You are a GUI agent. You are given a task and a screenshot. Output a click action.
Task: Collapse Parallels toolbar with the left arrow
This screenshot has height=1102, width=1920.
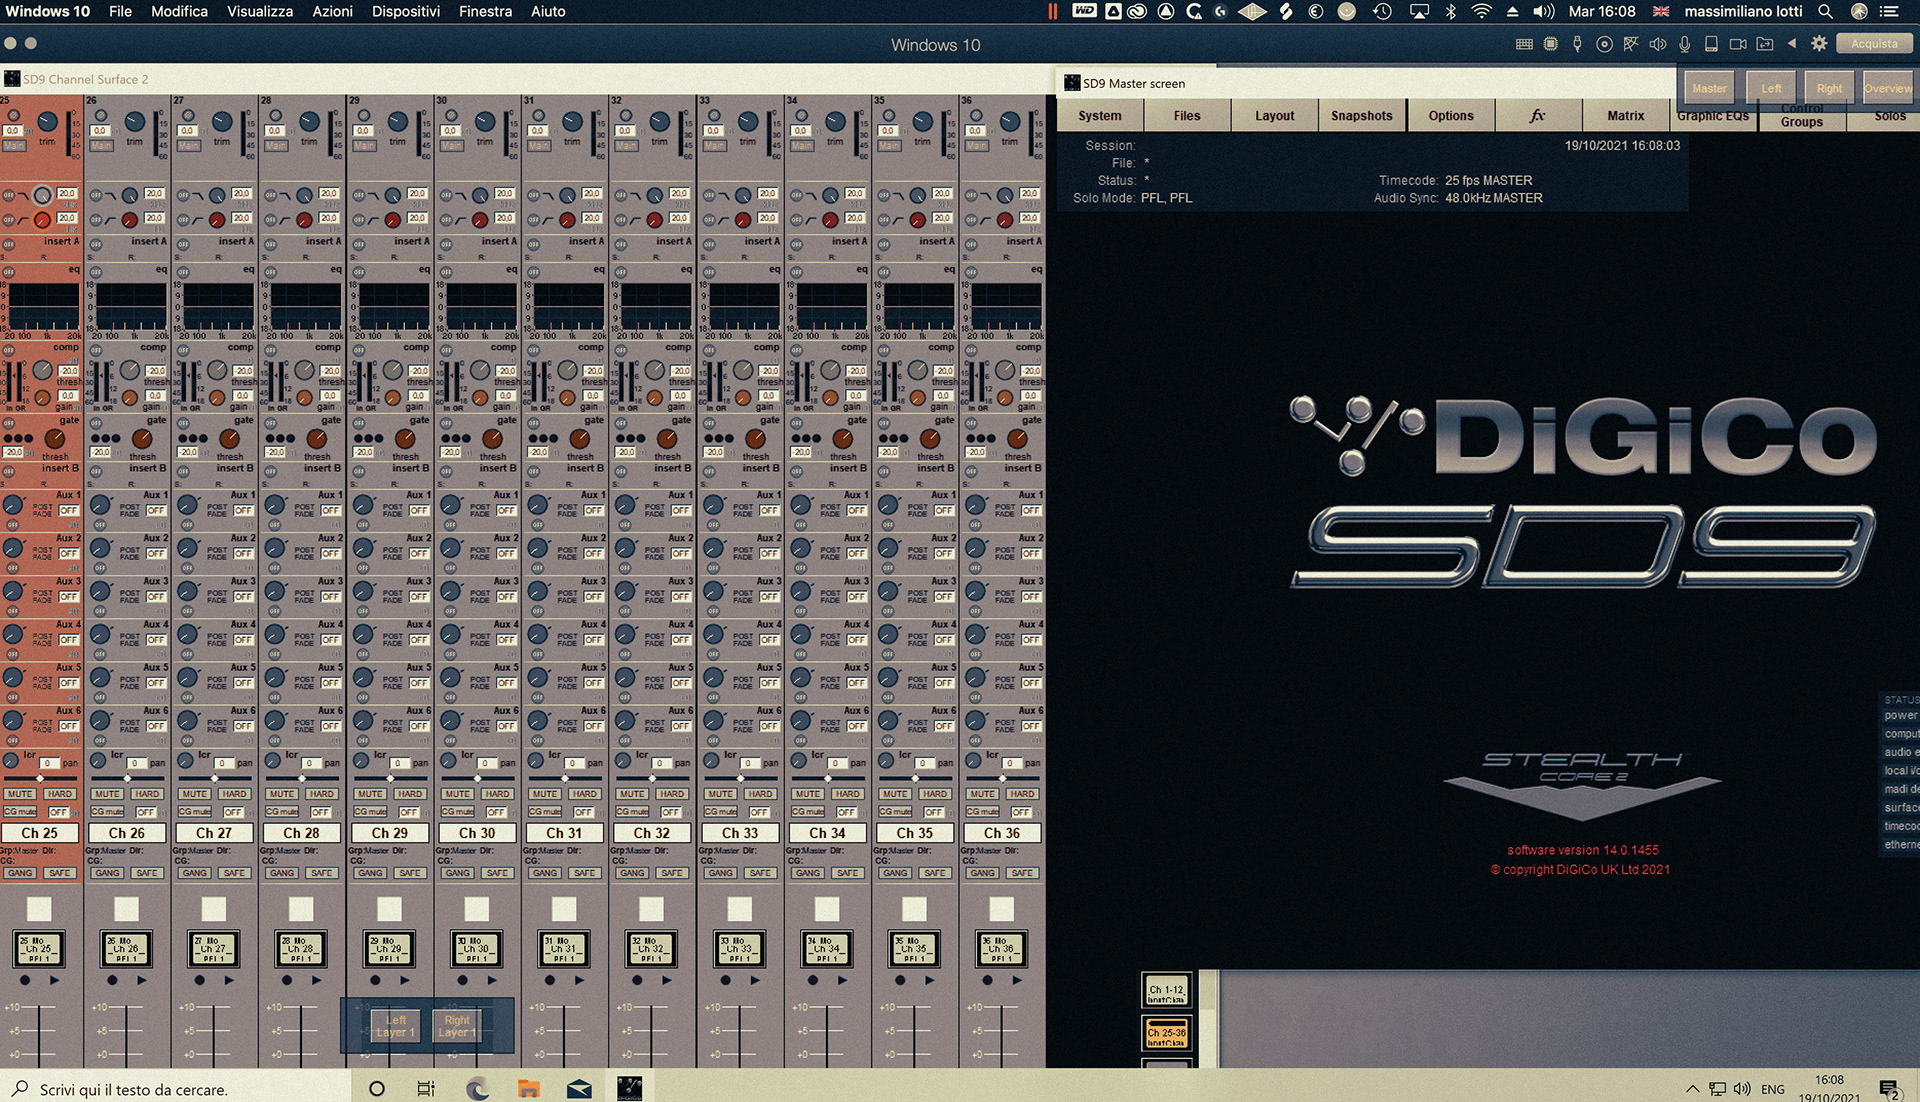1792,44
